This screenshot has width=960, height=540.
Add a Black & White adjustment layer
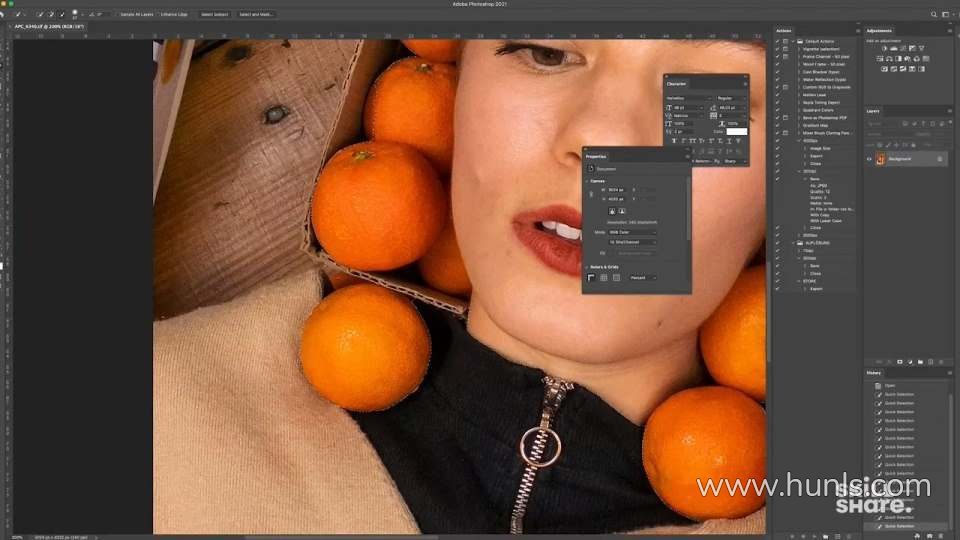[x=898, y=59]
